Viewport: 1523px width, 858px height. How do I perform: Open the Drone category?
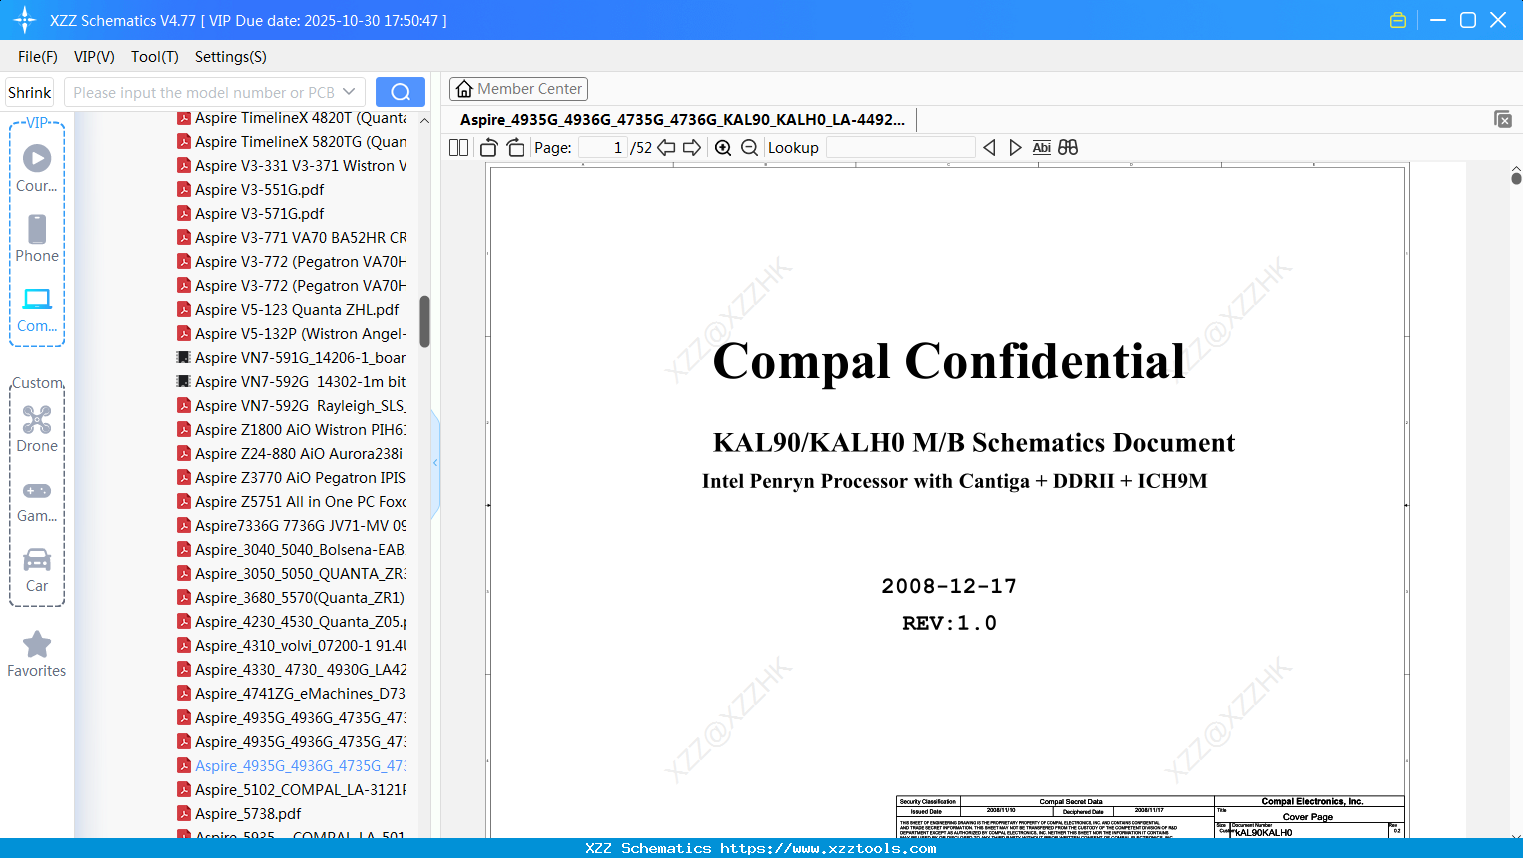click(37, 428)
